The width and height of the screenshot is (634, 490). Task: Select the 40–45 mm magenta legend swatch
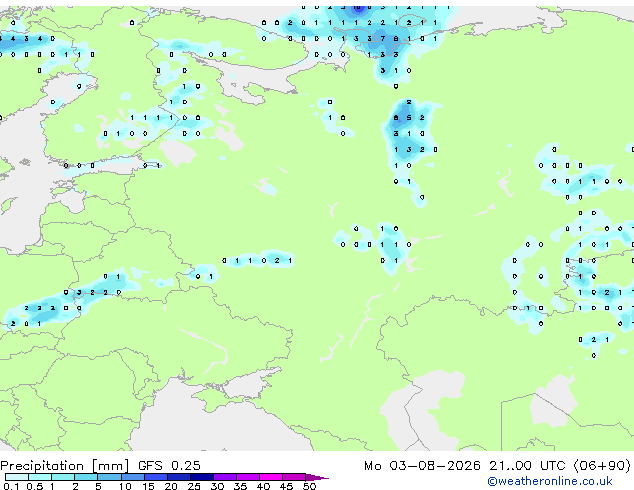pos(271,477)
